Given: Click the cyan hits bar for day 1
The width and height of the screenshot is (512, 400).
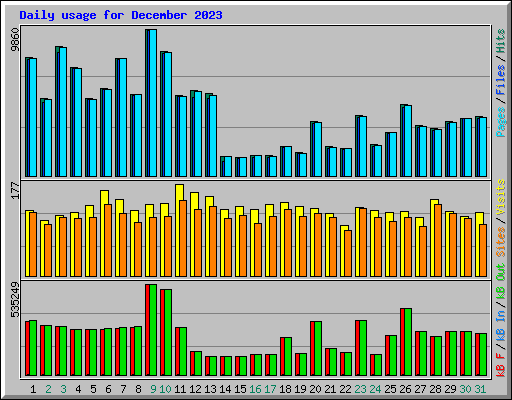Looking at the screenshot, I should (33, 117).
